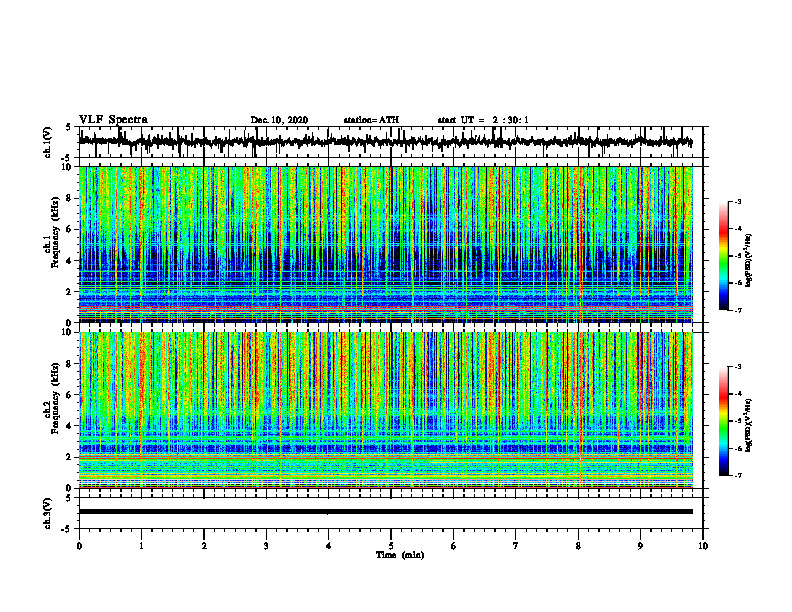This screenshot has height=612, width=792.
Task: Click the ch.3 flat black voltage trace
Action: (x=385, y=512)
